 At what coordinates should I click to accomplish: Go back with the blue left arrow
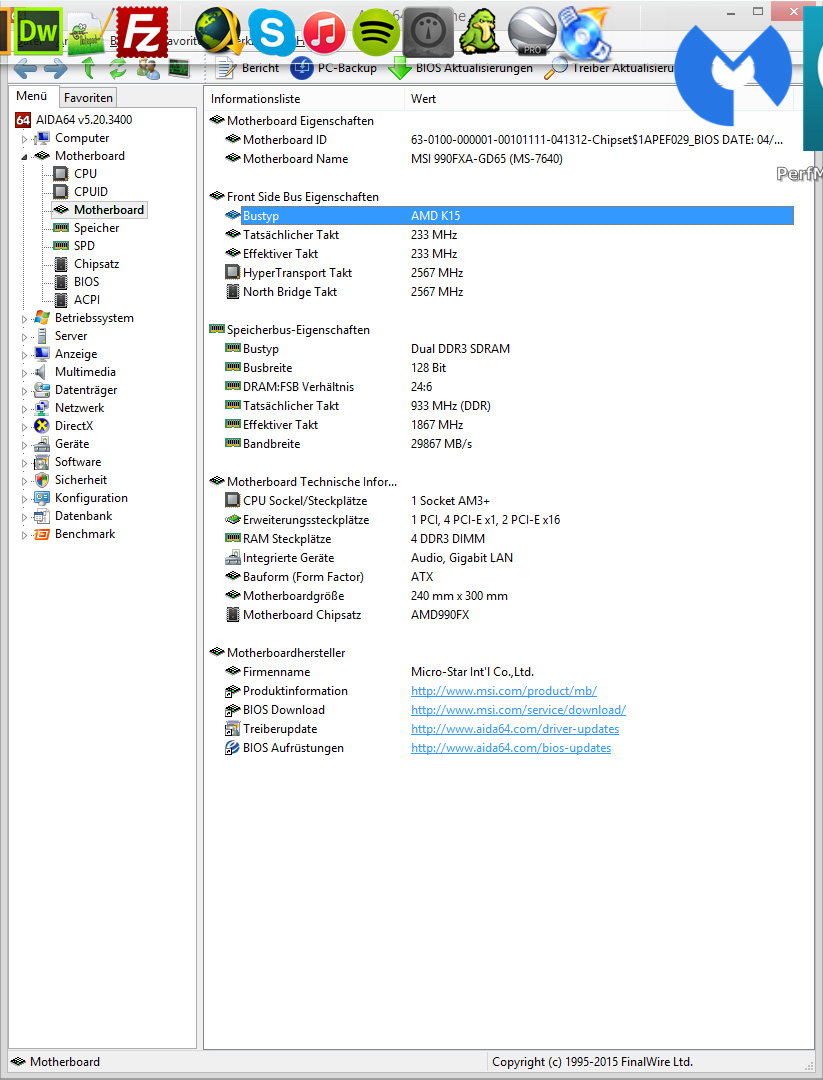tap(25, 68)
